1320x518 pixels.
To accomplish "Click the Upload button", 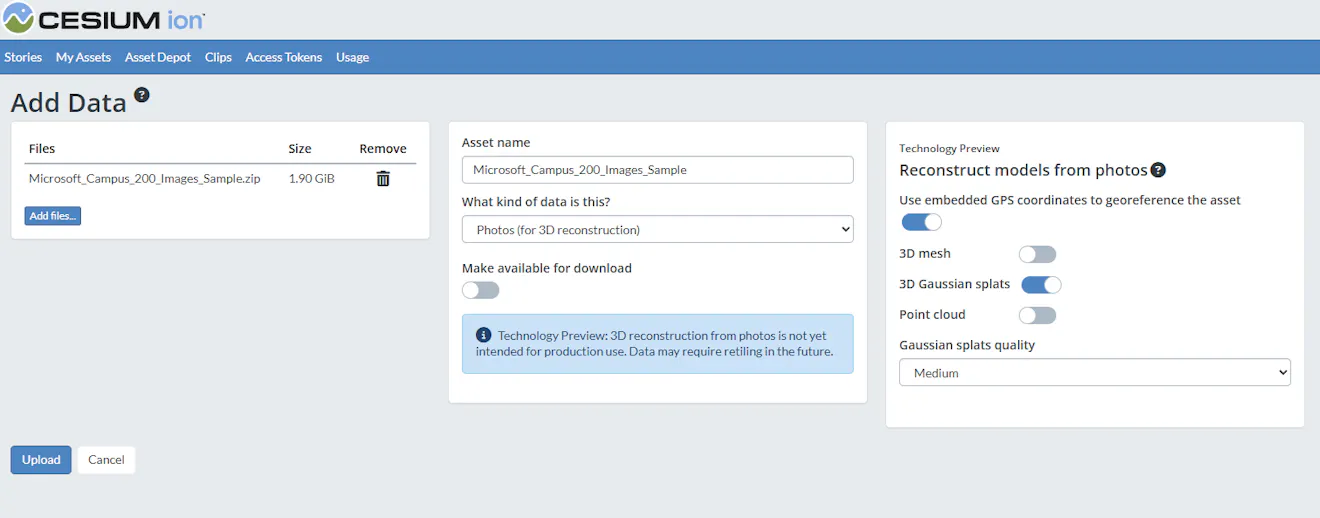I will click(41, 460).
